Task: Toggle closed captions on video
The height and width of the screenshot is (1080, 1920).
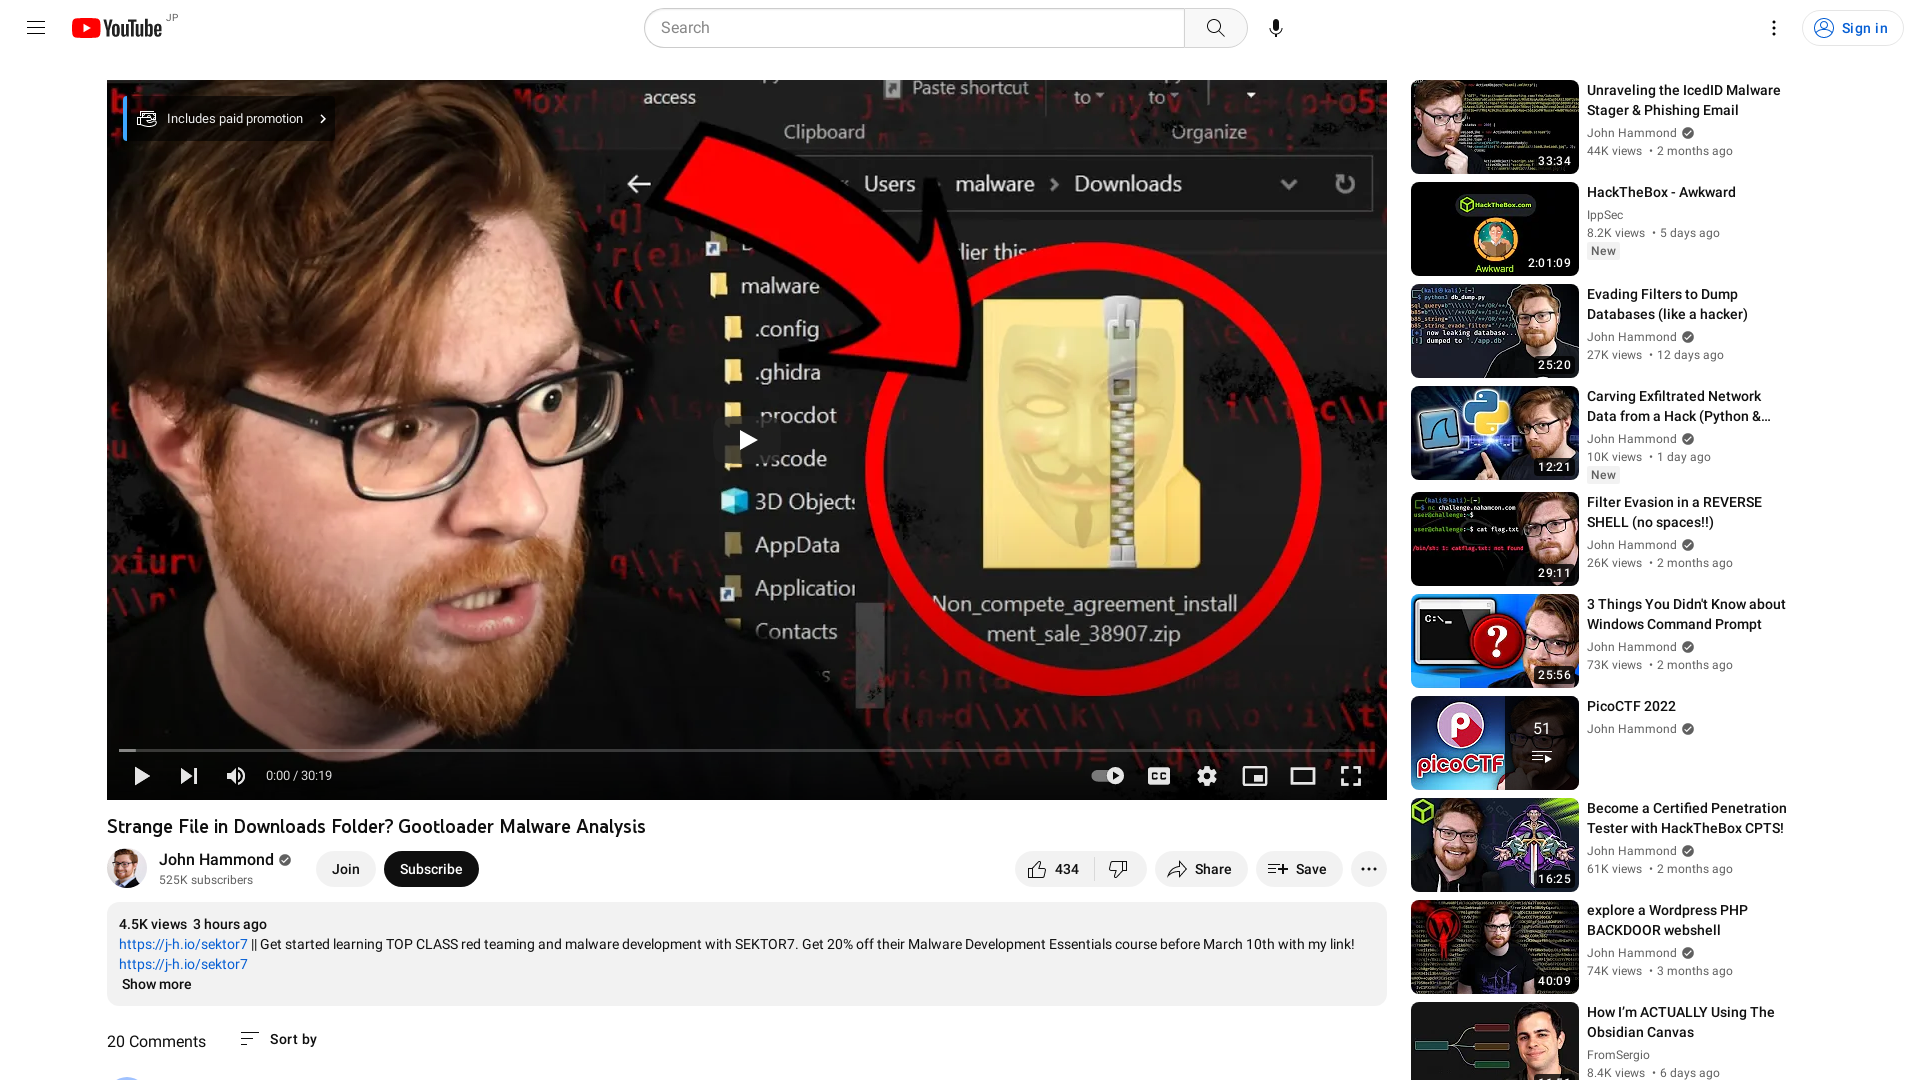Action: pos(1158,775)
